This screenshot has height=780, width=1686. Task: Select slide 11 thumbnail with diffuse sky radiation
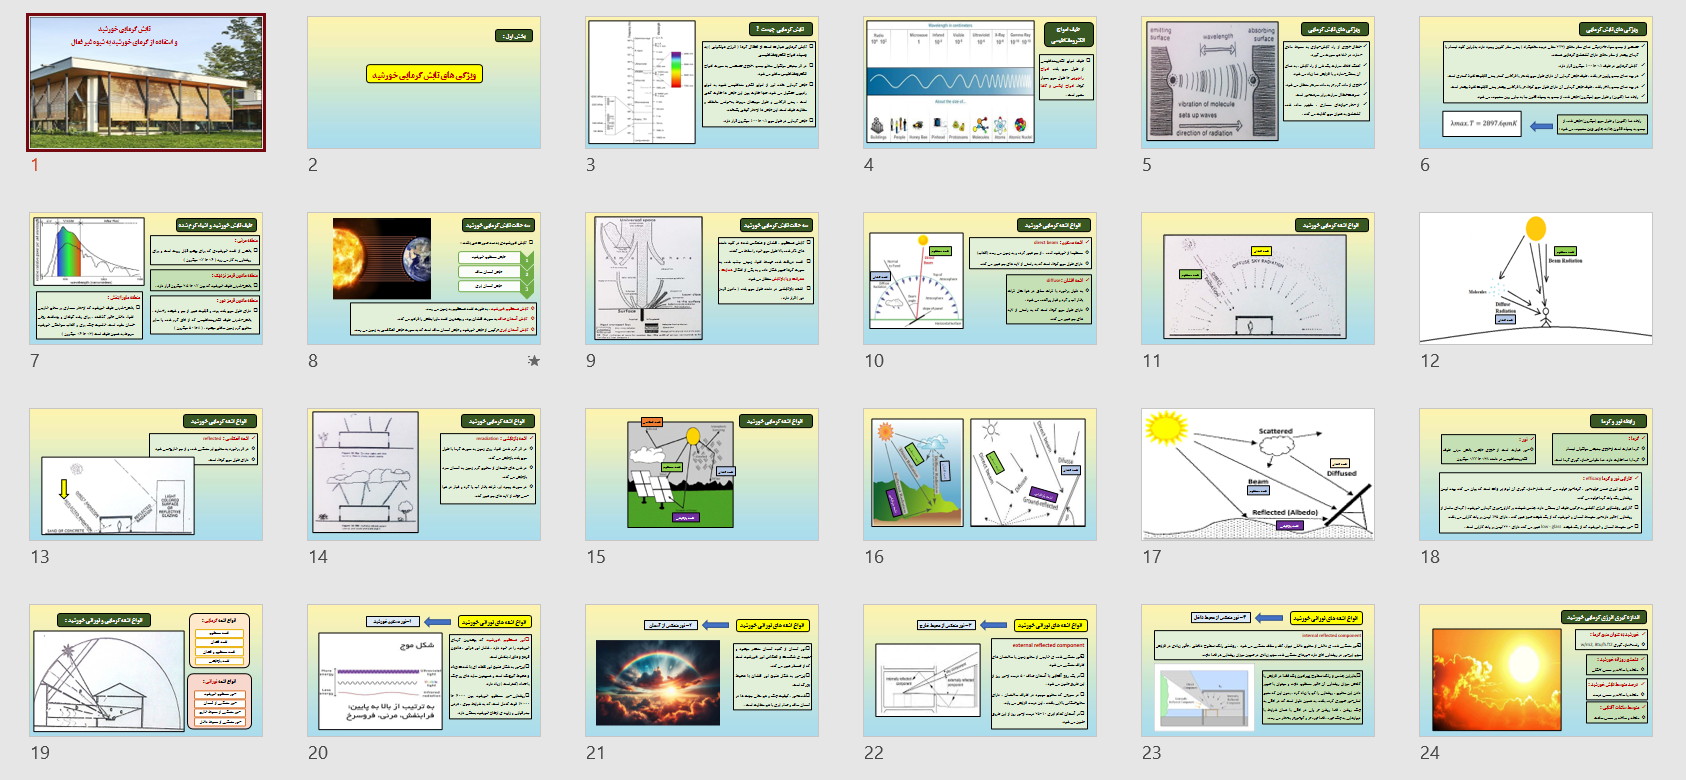pyautogui.click(x=1258, y=278)
